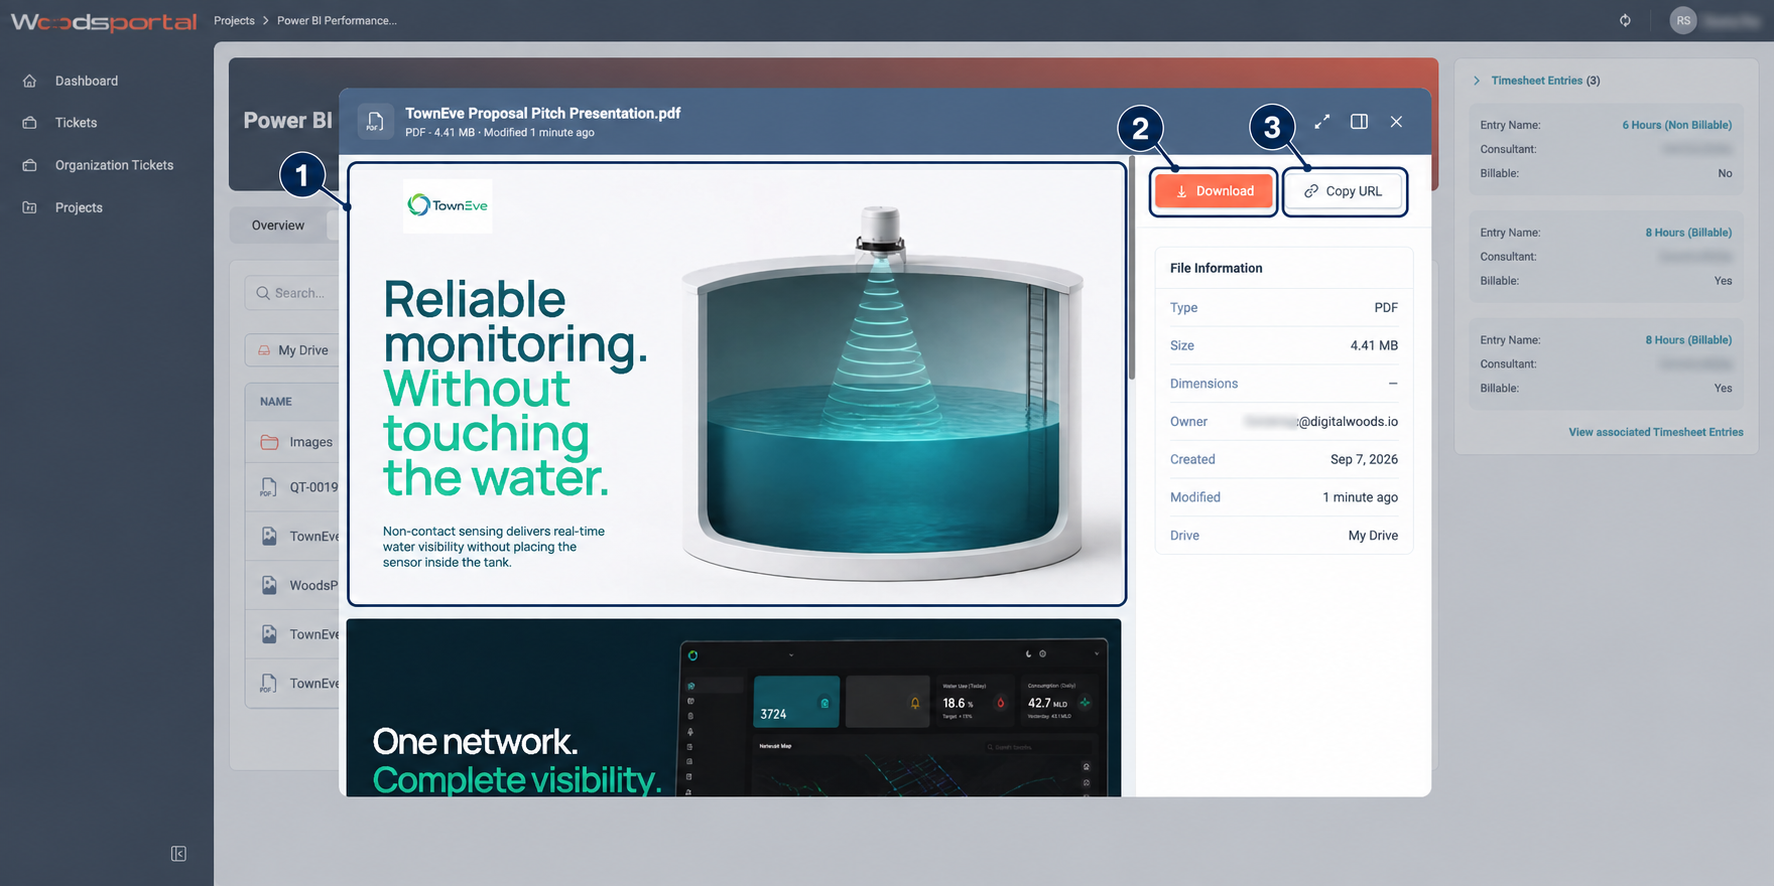Click the QT-0019 PDF file icon
1774x886 pixels.
point(268,487)
